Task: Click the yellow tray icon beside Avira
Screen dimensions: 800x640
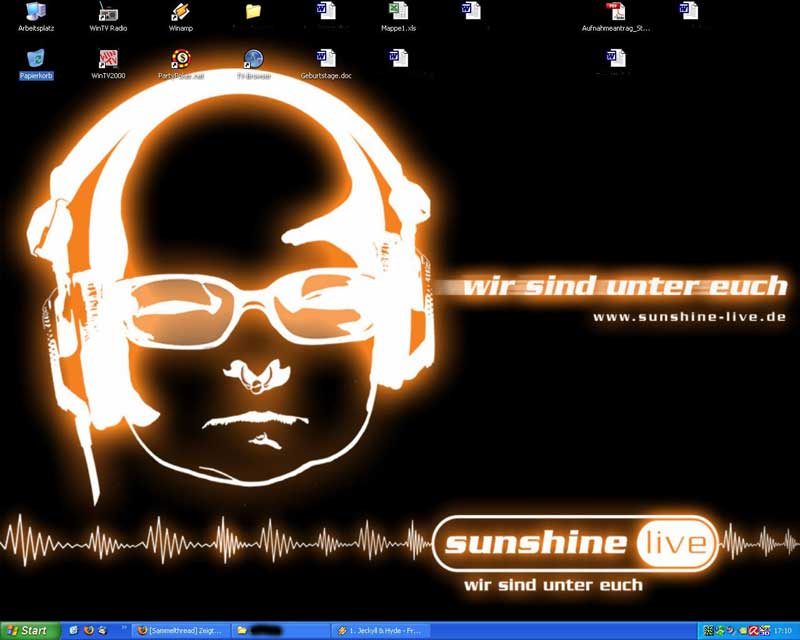Action: [x=742, y=631]
